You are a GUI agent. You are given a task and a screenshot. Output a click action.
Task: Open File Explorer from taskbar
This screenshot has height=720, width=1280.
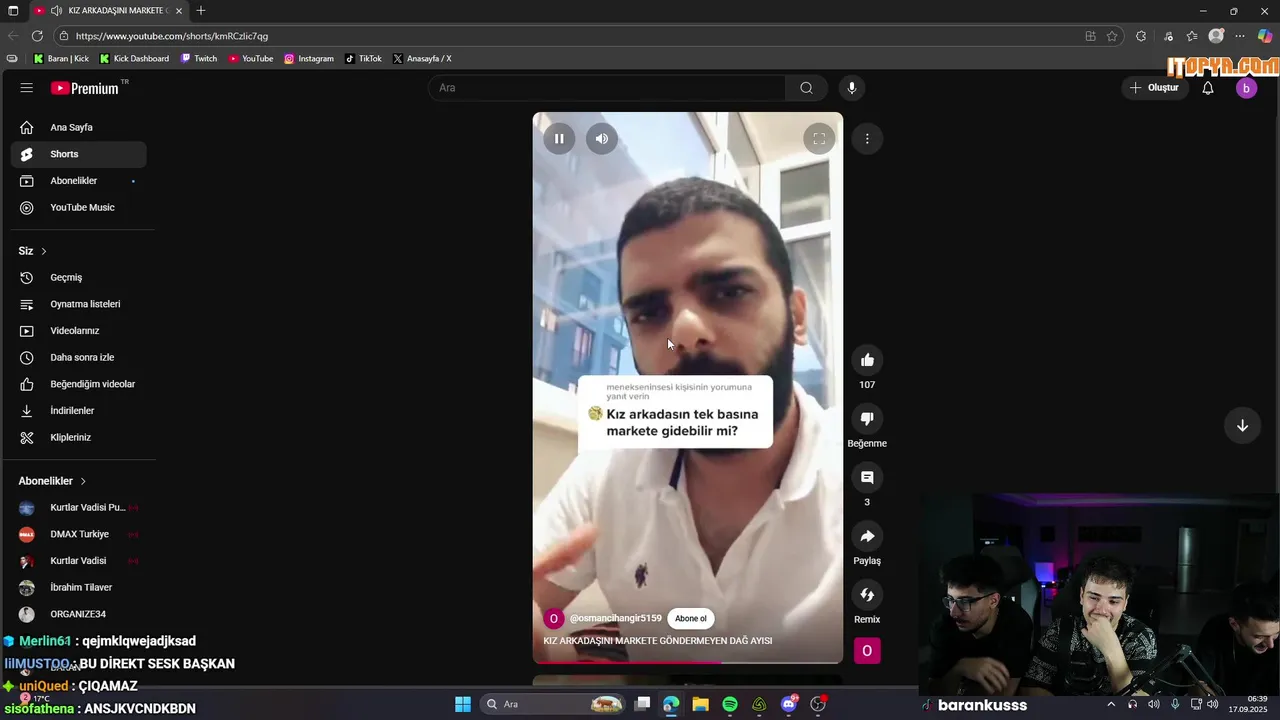click(x=700, y=704)
